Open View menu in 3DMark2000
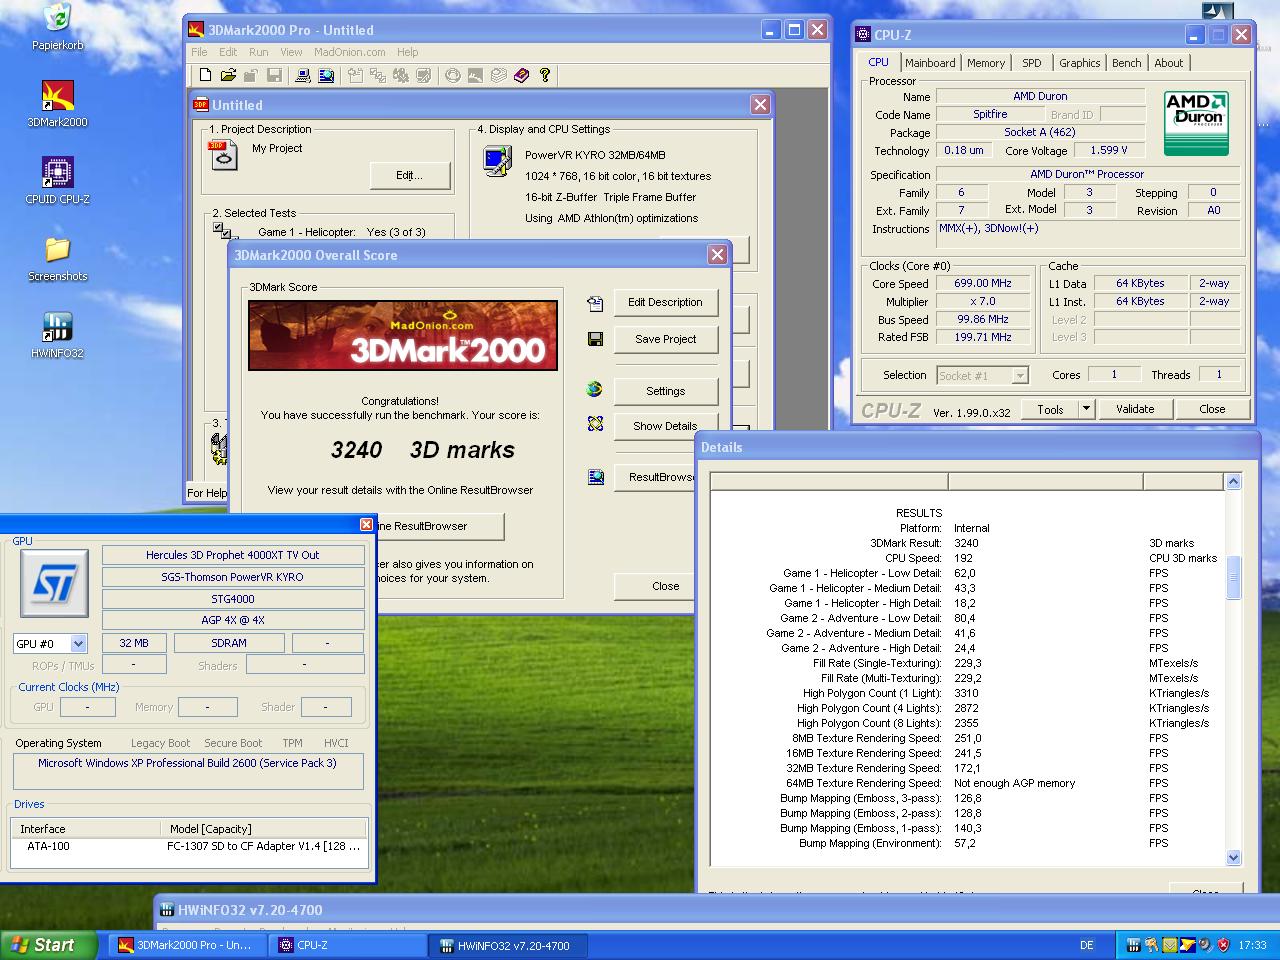1280x960 pixels. [x=291, y=52]
